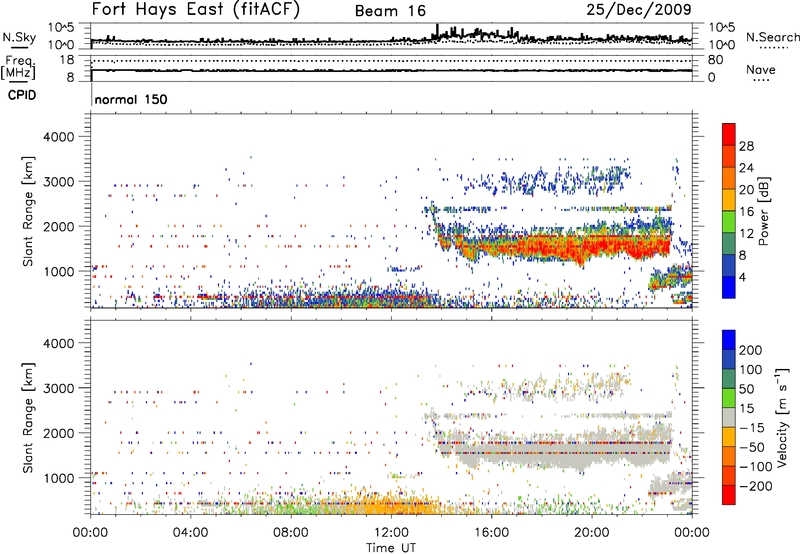Image resolution: width=800 pixels, height=554 pixels.
Task: Select the "16:00" time axis label
Action: (491, 532)
